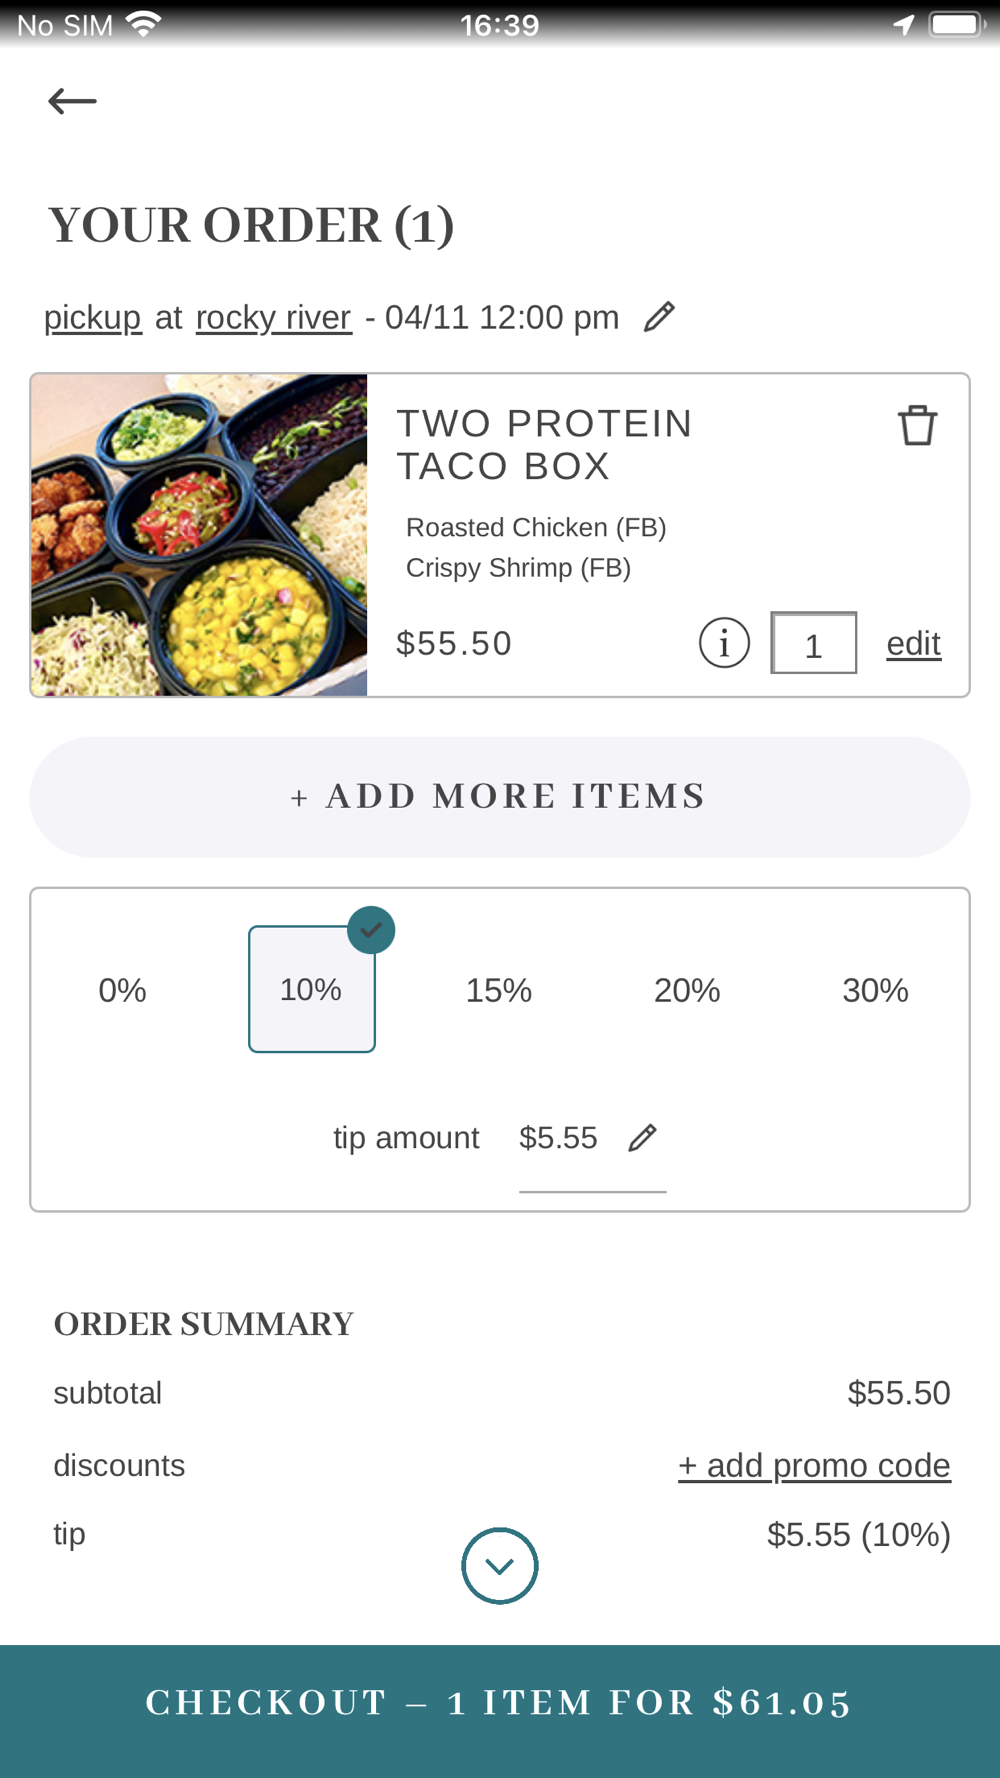This screenshot has width=1000, height=1778.
Task: Tap the Wi-Fi status icon
Action: click(x=144, y=25)
